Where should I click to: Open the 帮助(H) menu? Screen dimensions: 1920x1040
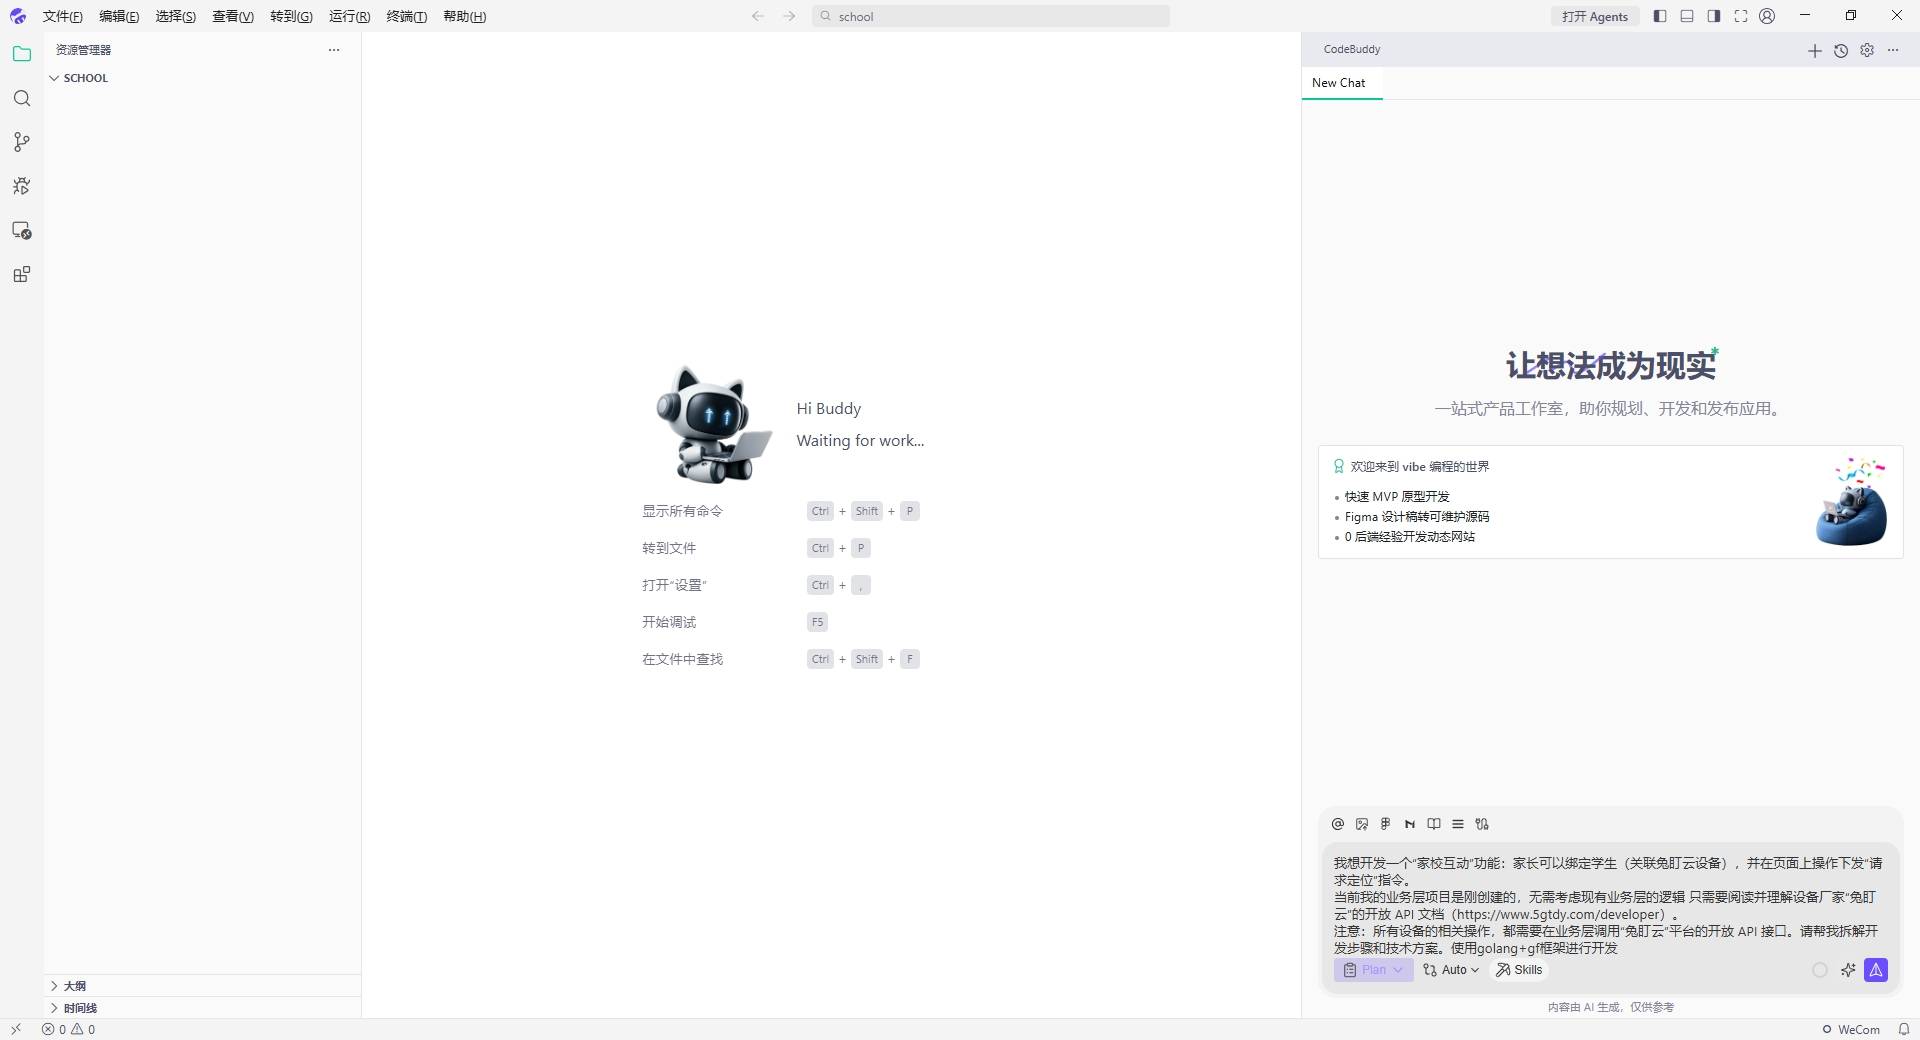464,16
